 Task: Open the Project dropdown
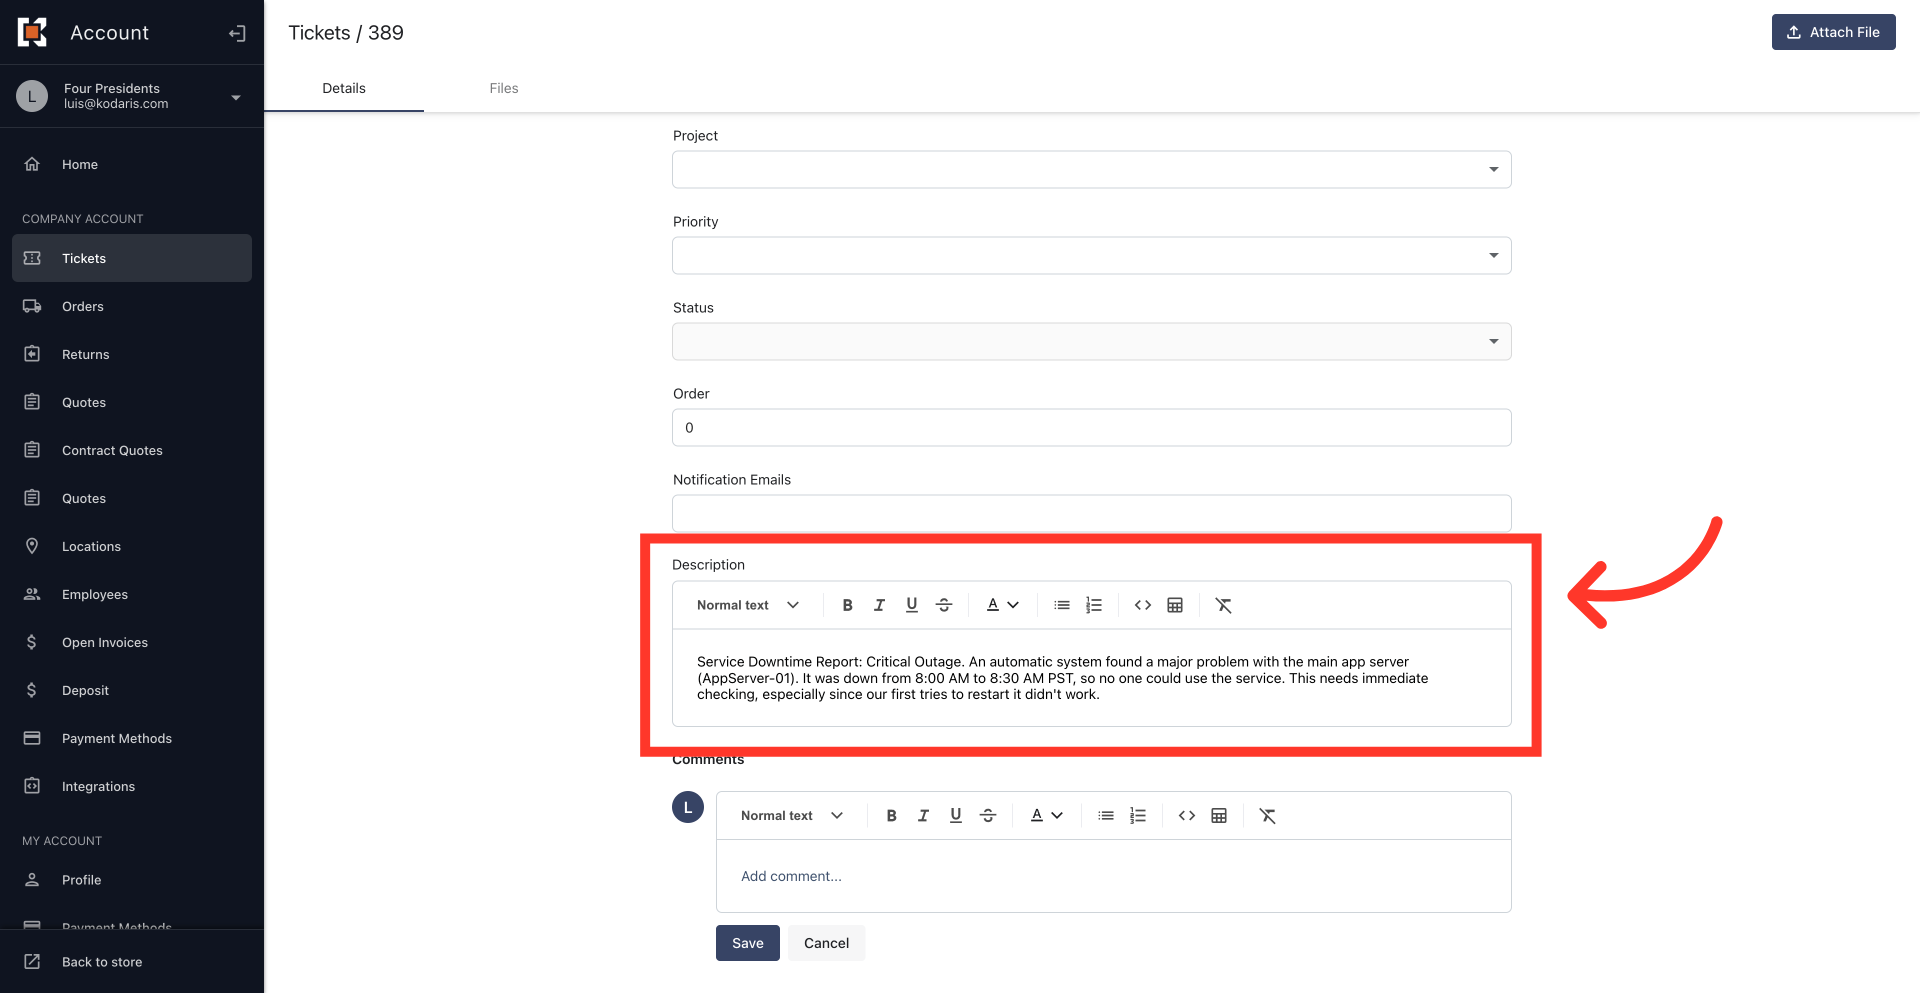1091,170
